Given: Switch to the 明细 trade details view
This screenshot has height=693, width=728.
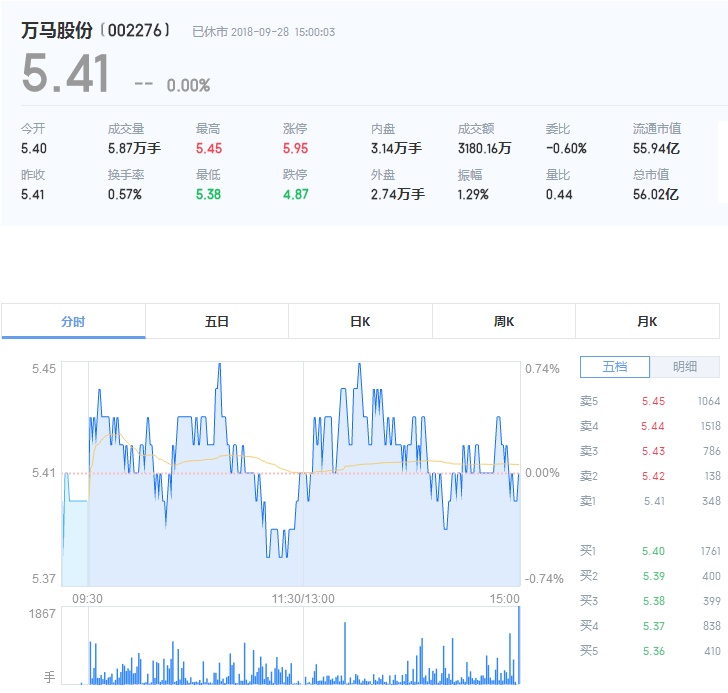Looking at the screenshot, I should (x=684, y=367).
